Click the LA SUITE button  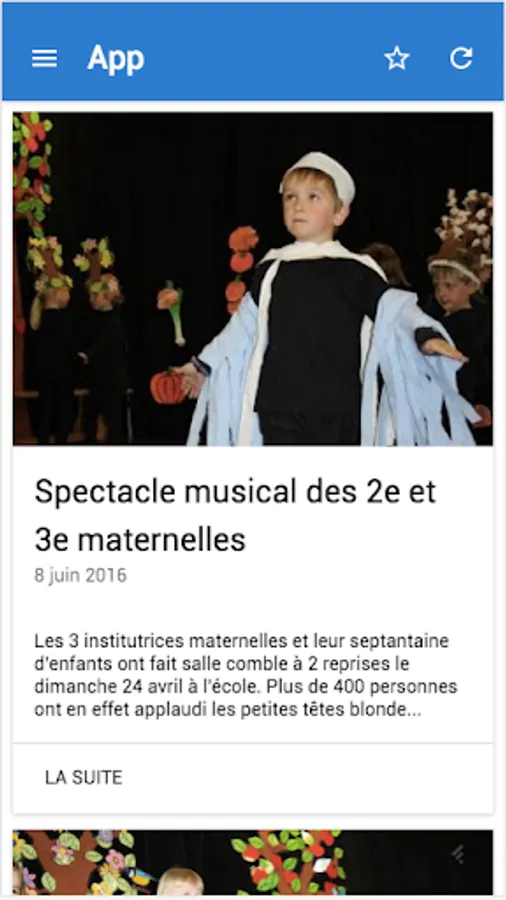pyautogui.click(x=84, y=777)
